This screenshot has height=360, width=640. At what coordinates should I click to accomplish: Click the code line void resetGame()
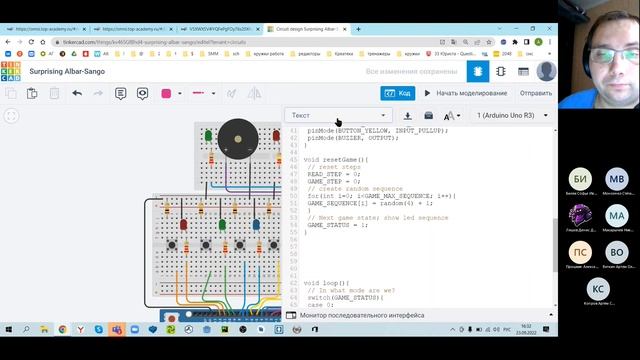pos(336,160)
